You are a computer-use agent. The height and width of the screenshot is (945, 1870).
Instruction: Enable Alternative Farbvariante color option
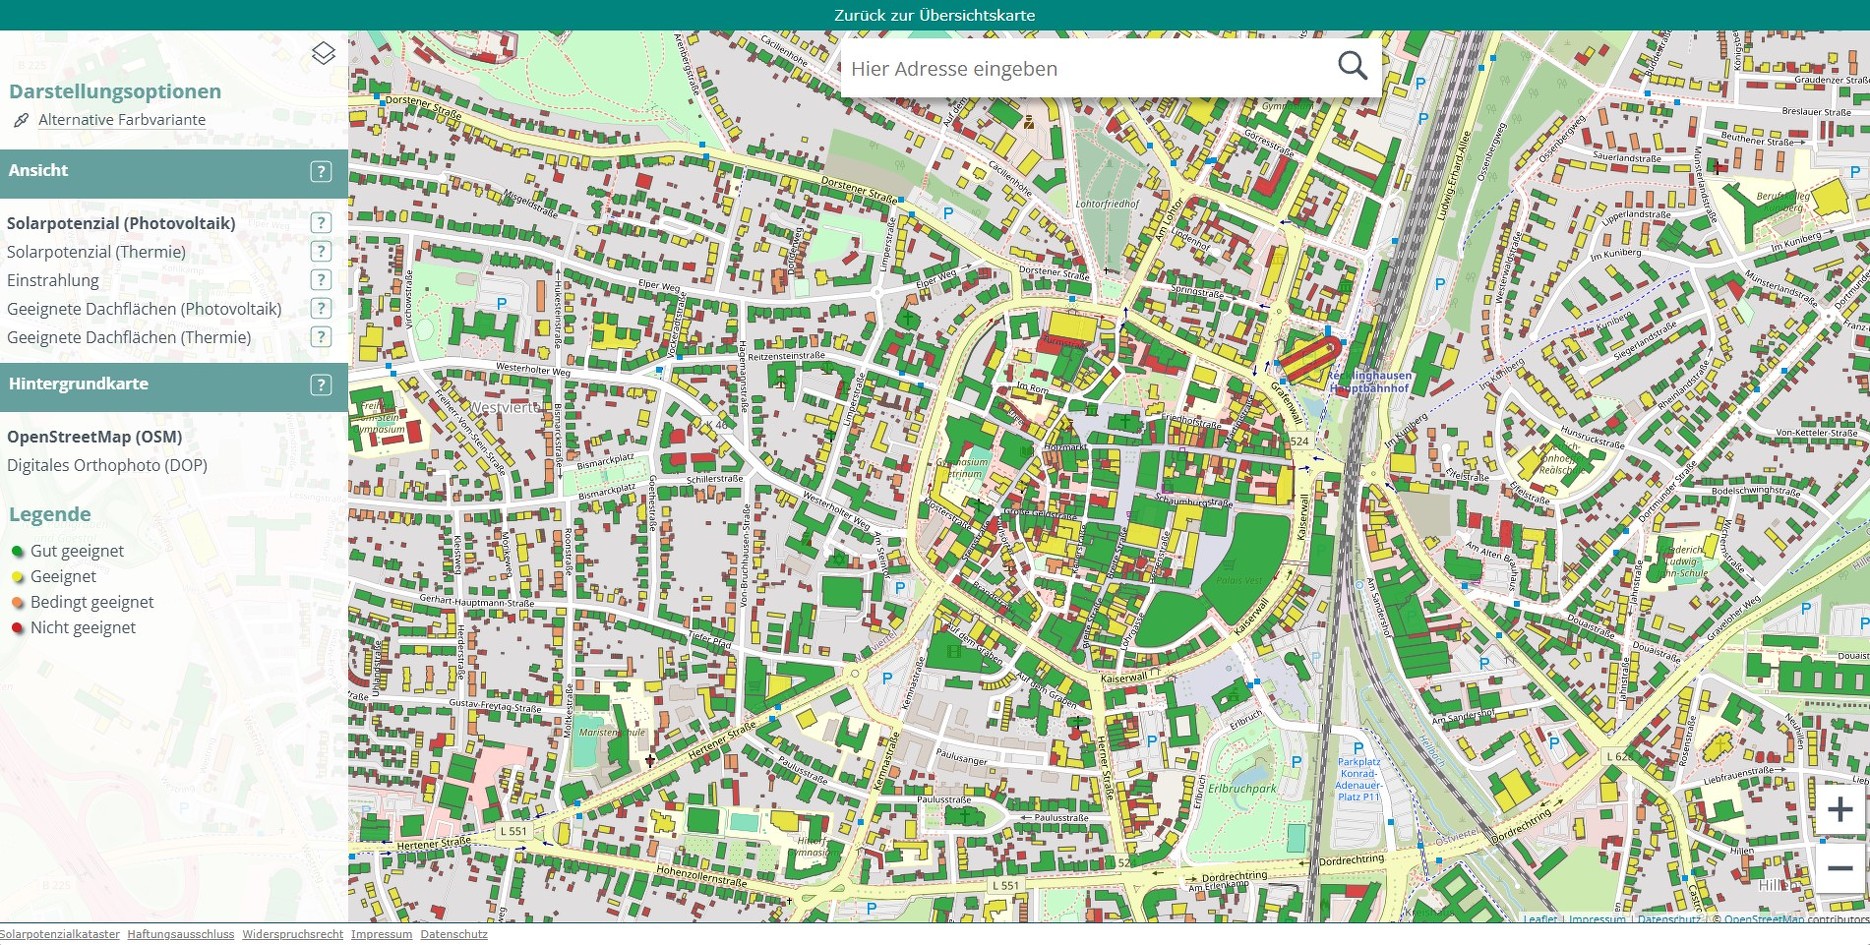121,120
